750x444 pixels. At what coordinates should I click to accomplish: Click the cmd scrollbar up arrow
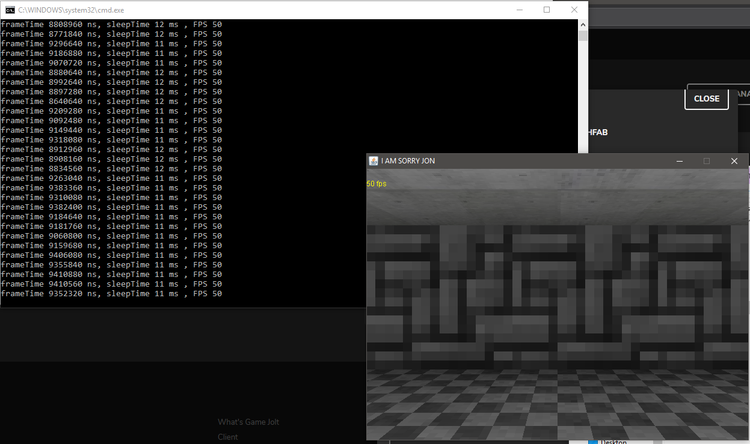583,24
